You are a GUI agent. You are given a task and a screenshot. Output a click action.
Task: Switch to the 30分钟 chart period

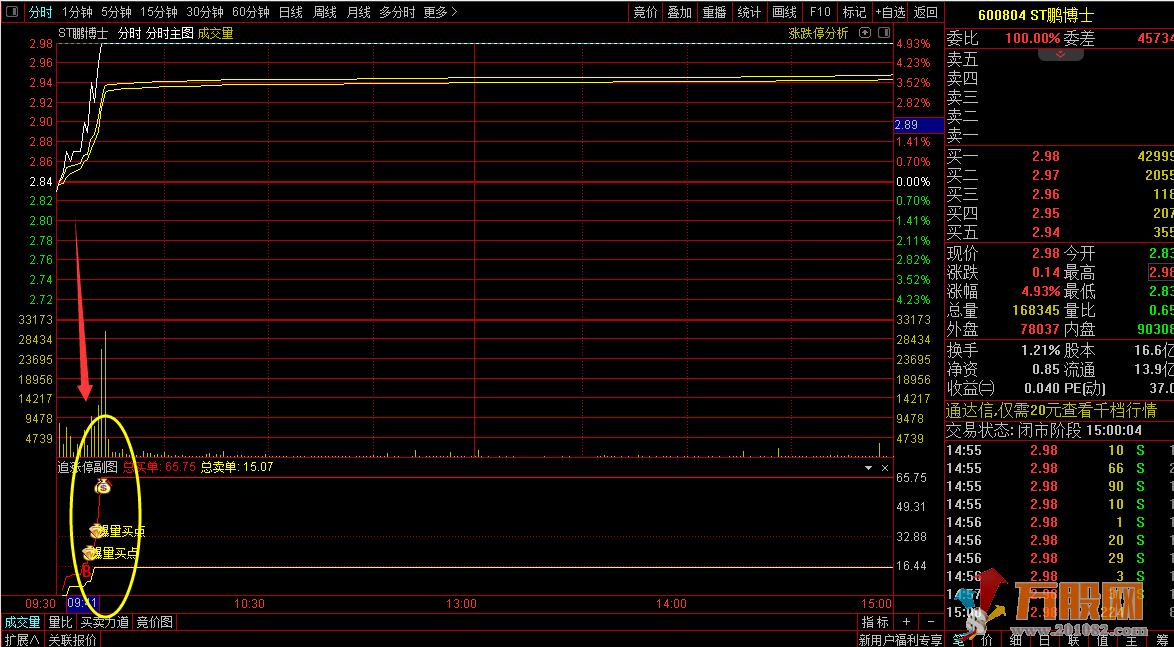click(x=205, y=12)
